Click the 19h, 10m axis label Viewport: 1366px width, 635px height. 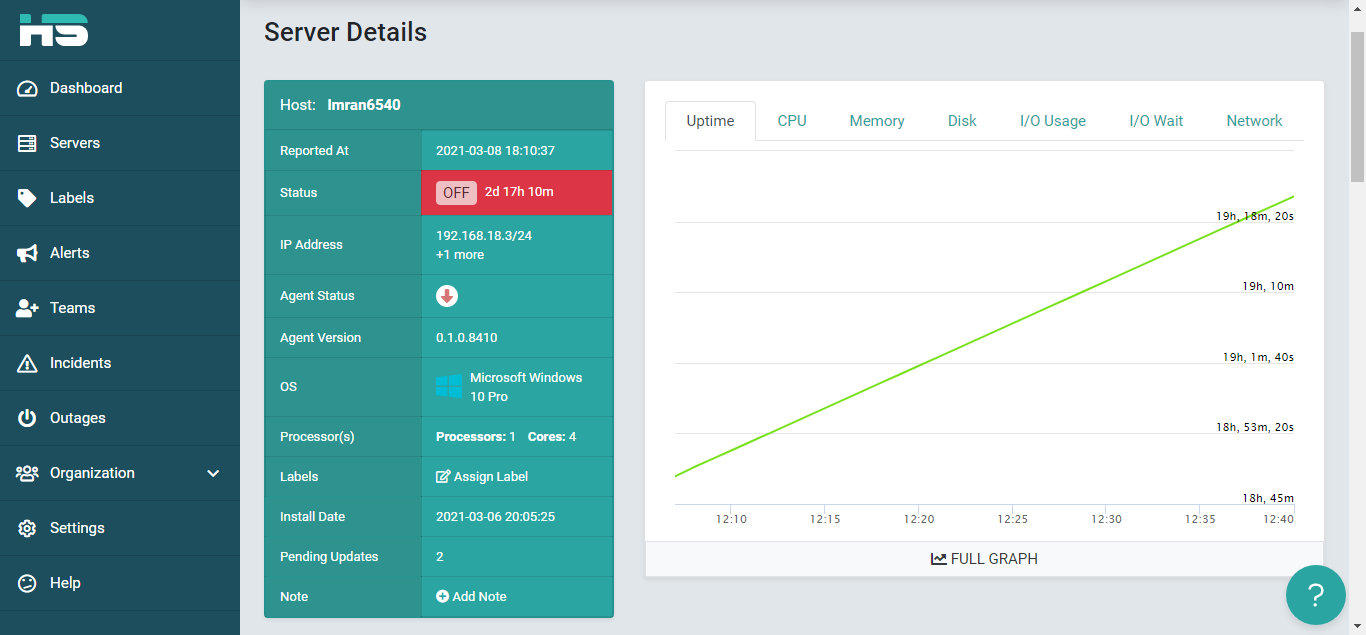1268,286
